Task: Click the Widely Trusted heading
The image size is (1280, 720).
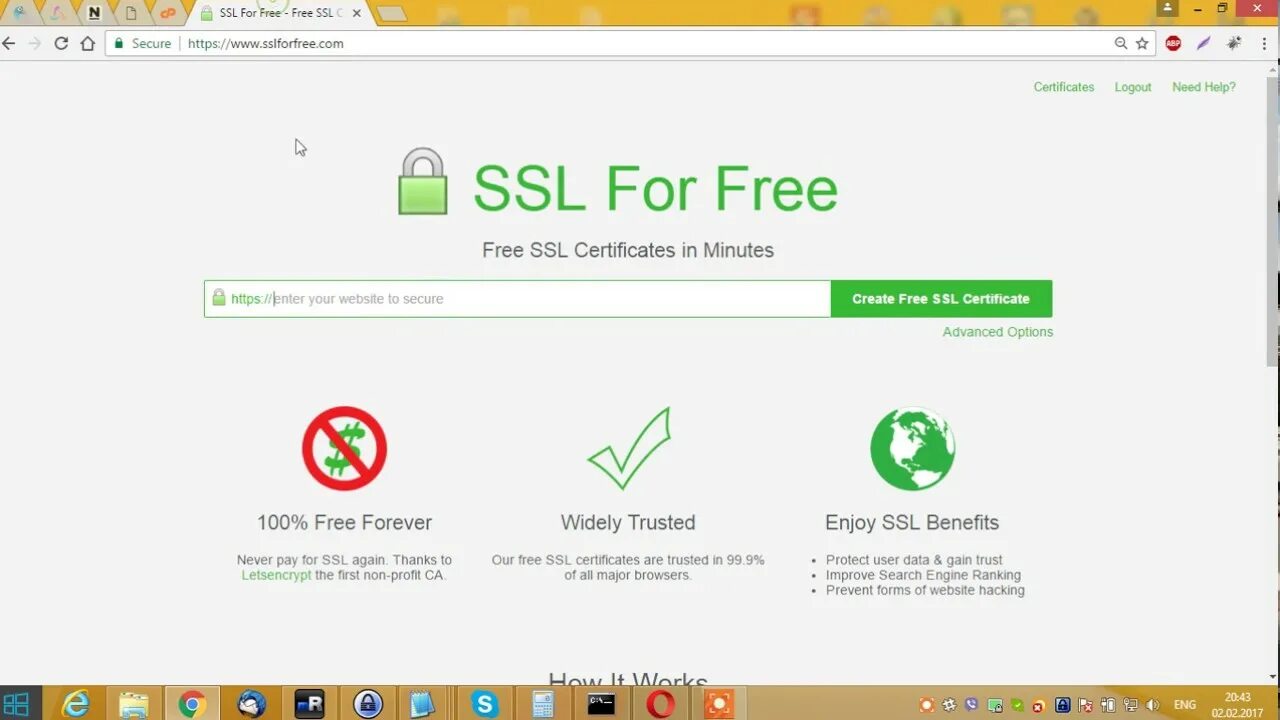Action: click(628, 522)
